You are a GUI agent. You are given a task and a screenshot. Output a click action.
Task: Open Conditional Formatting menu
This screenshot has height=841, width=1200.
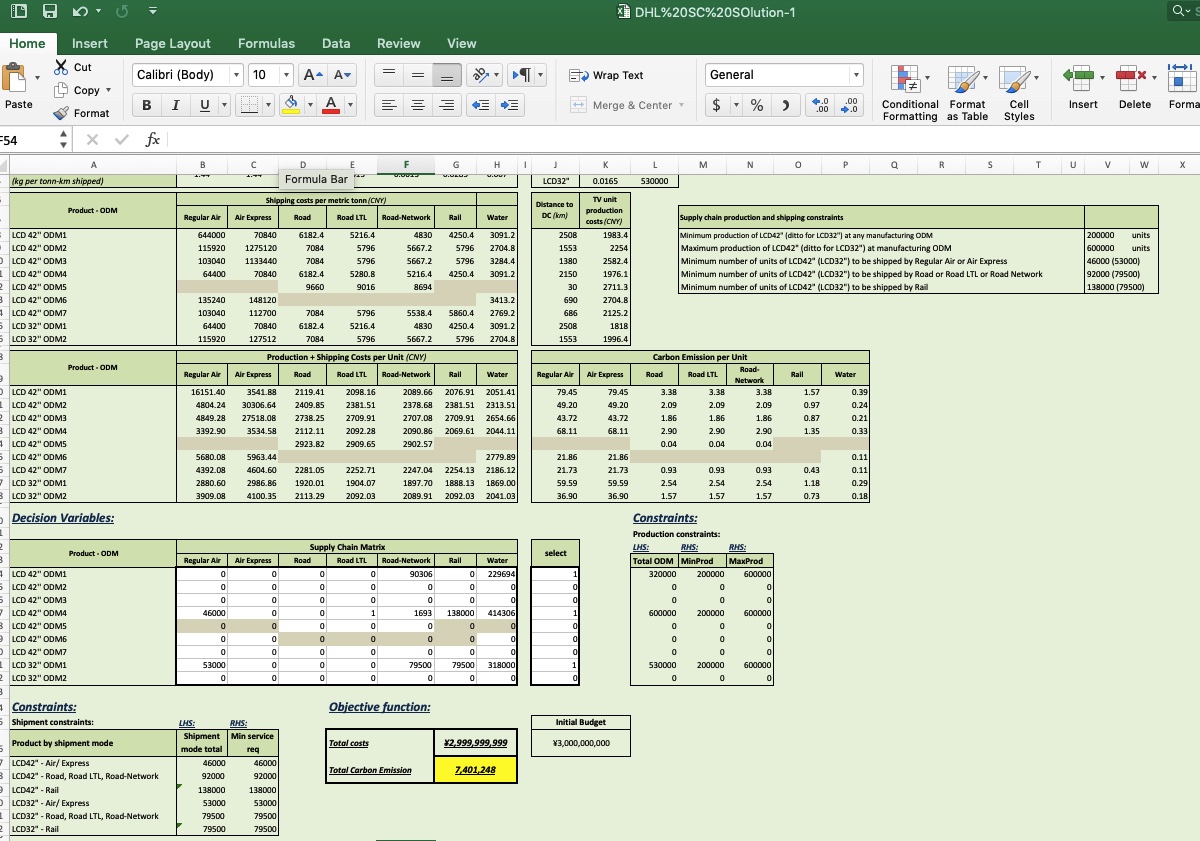click(x=910, y=92)
